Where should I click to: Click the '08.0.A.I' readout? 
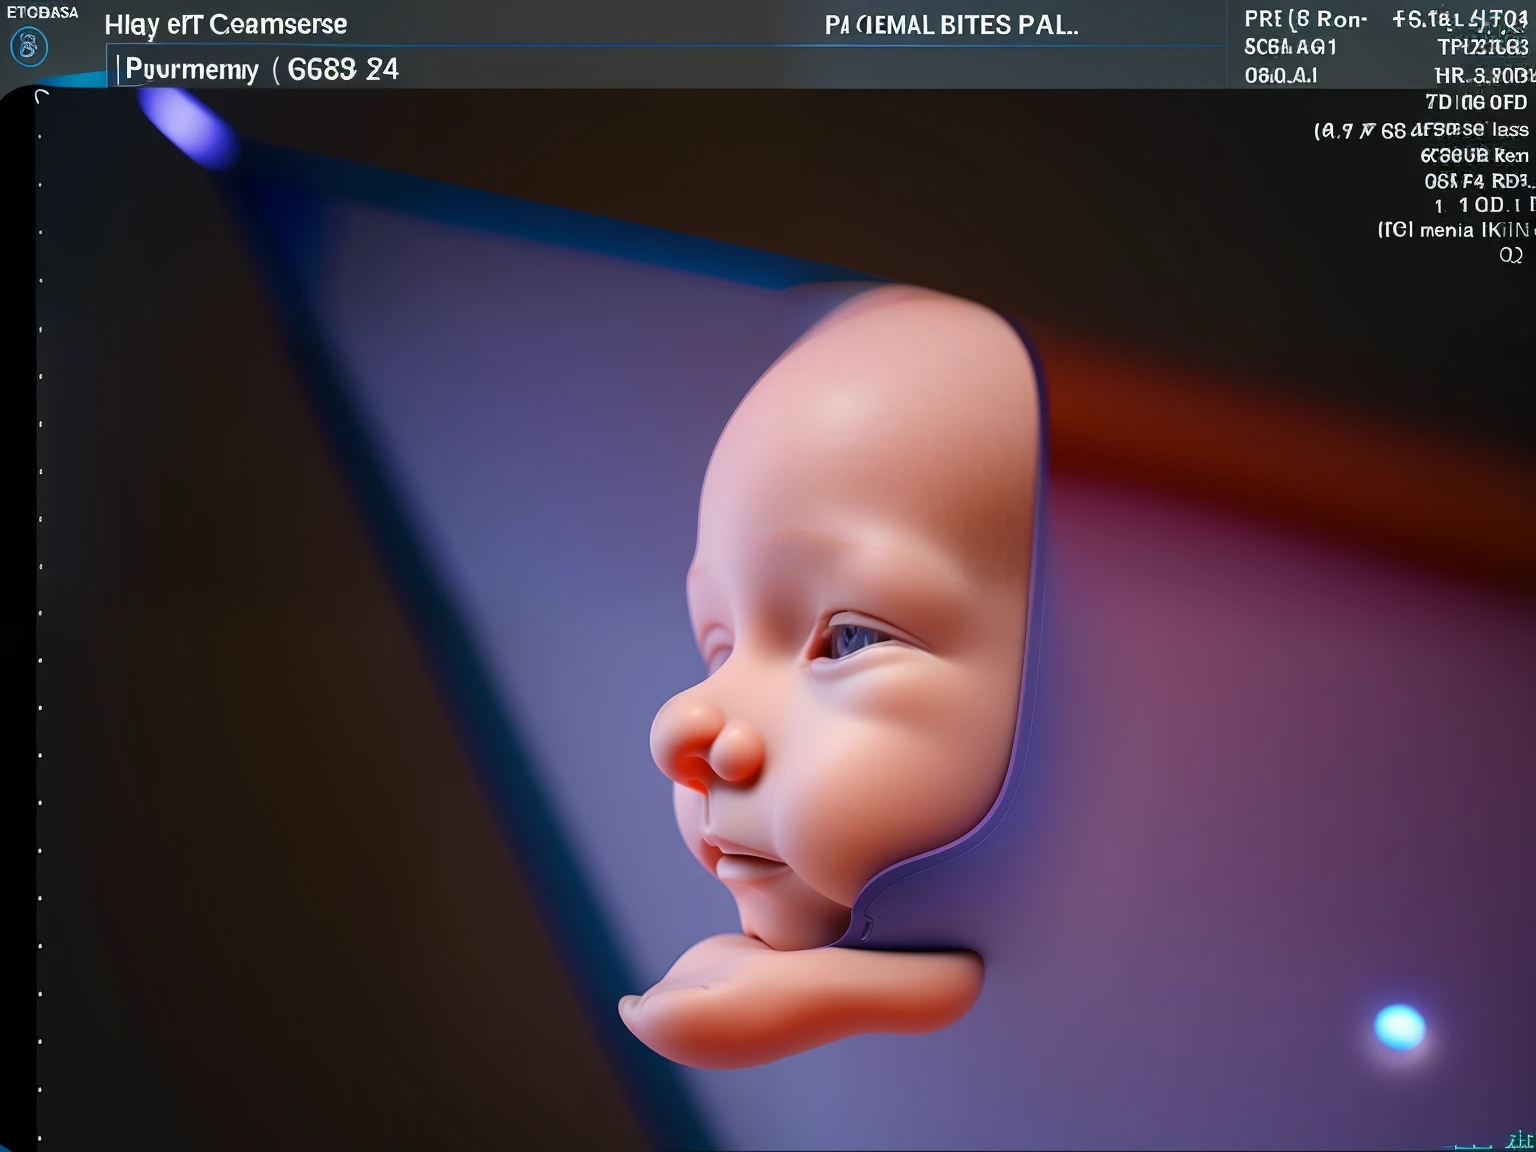(x=1281, y=75)
